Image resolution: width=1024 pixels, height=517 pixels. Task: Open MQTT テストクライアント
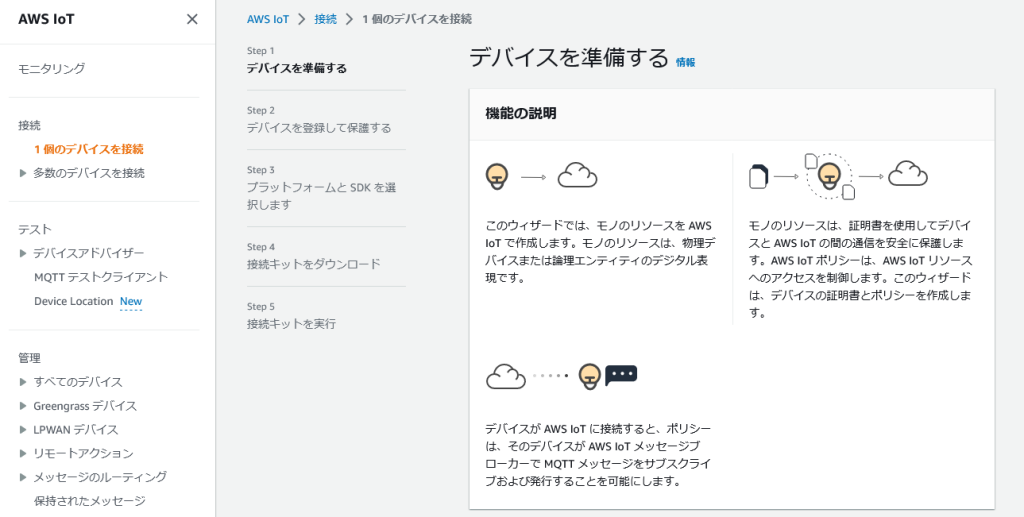click(x=101, y=277)
